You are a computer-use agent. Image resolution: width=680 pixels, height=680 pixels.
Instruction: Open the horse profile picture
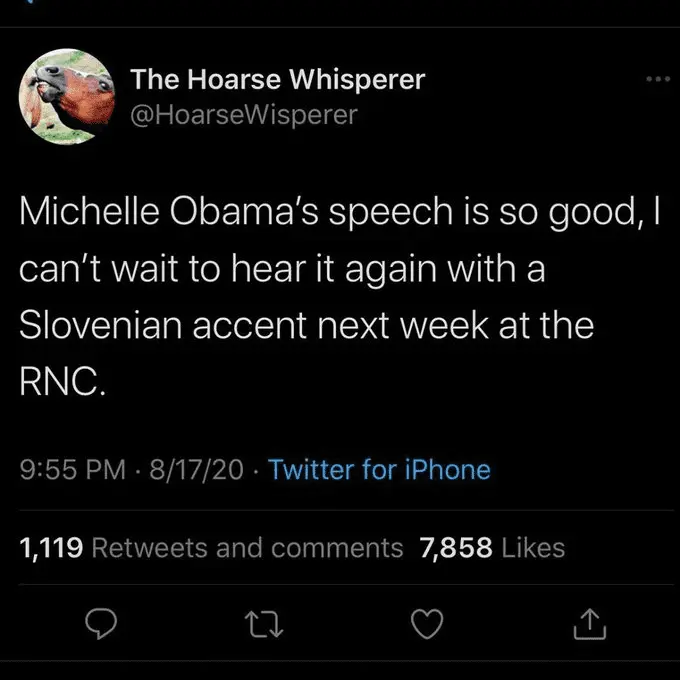(x=66, y=97)
